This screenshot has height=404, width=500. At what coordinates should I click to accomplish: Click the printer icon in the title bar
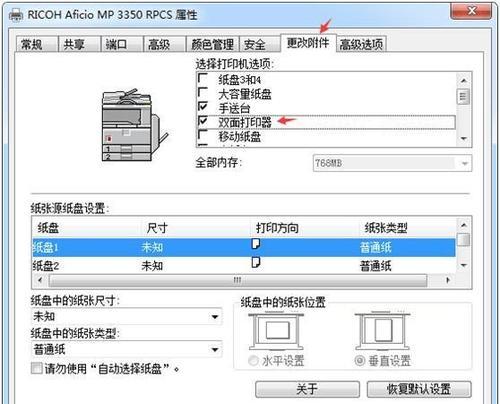click(x=16, y=15)
